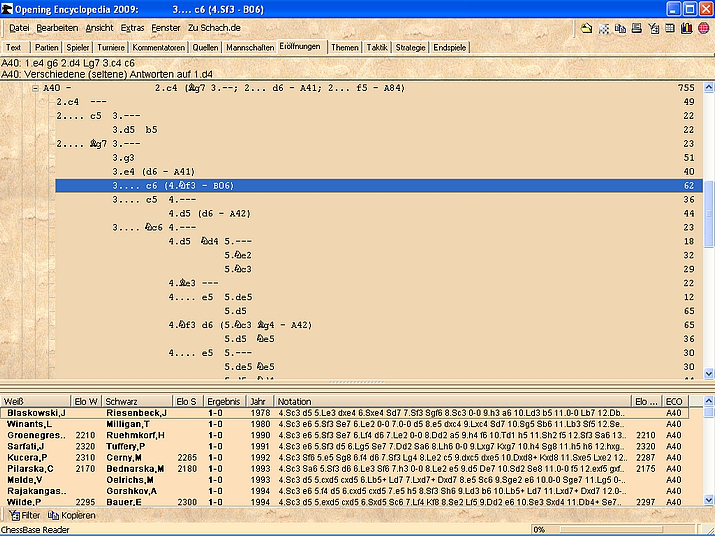715x536 pixels.
Task: Switch to the Mannschaften tab
Action: (250, 47)
